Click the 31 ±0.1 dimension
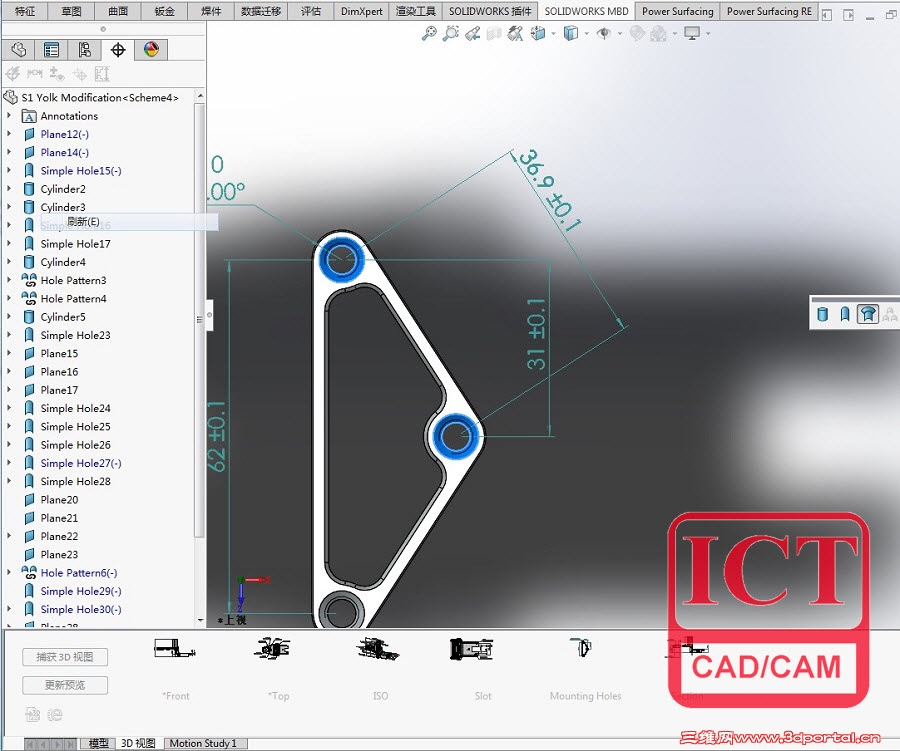The width and height of the screenshot is (900, 751). pos(536,334)
